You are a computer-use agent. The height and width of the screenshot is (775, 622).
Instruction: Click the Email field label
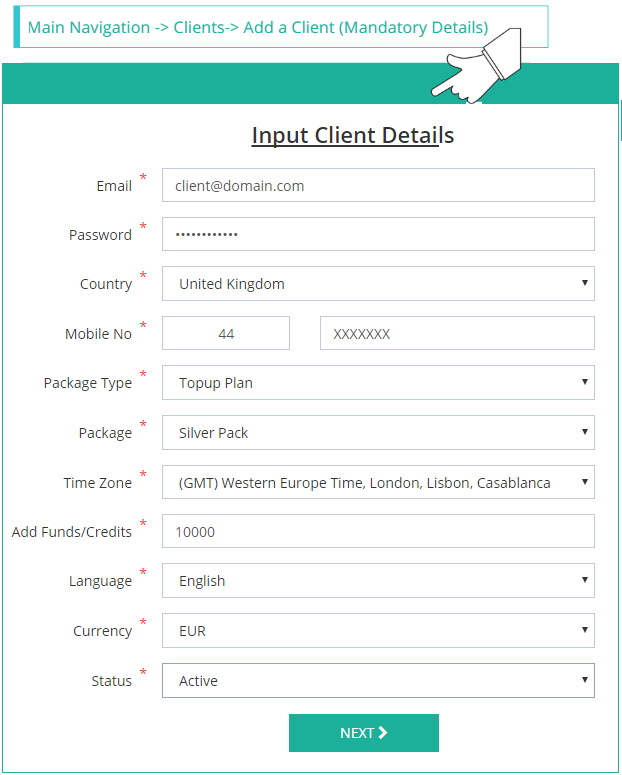coord(114,186)
